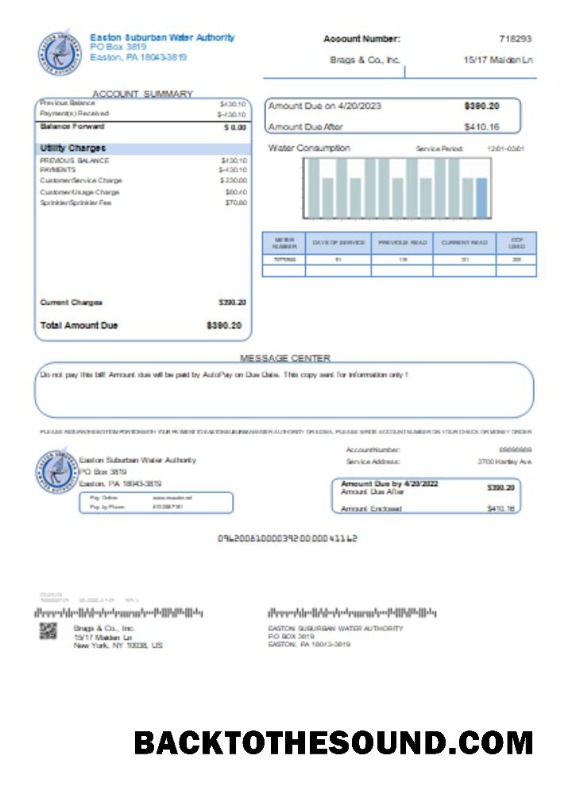This screenshot has height=794, width=572.
Task: Click the 'Pay by Phone' label in the stub
Action: (107, 507)
